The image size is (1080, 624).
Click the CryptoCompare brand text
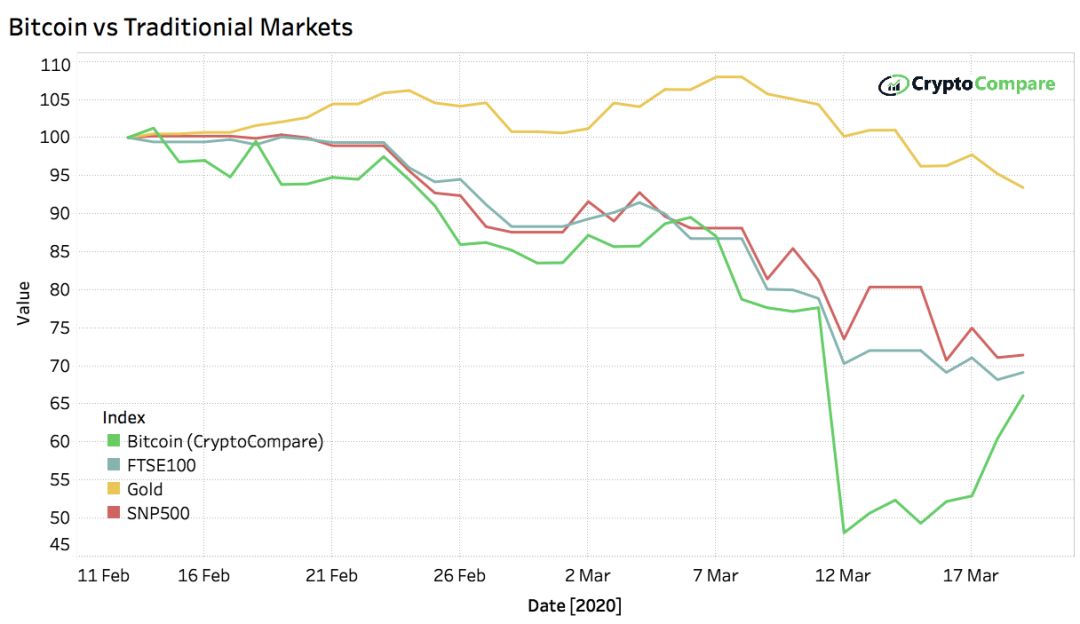983,85
